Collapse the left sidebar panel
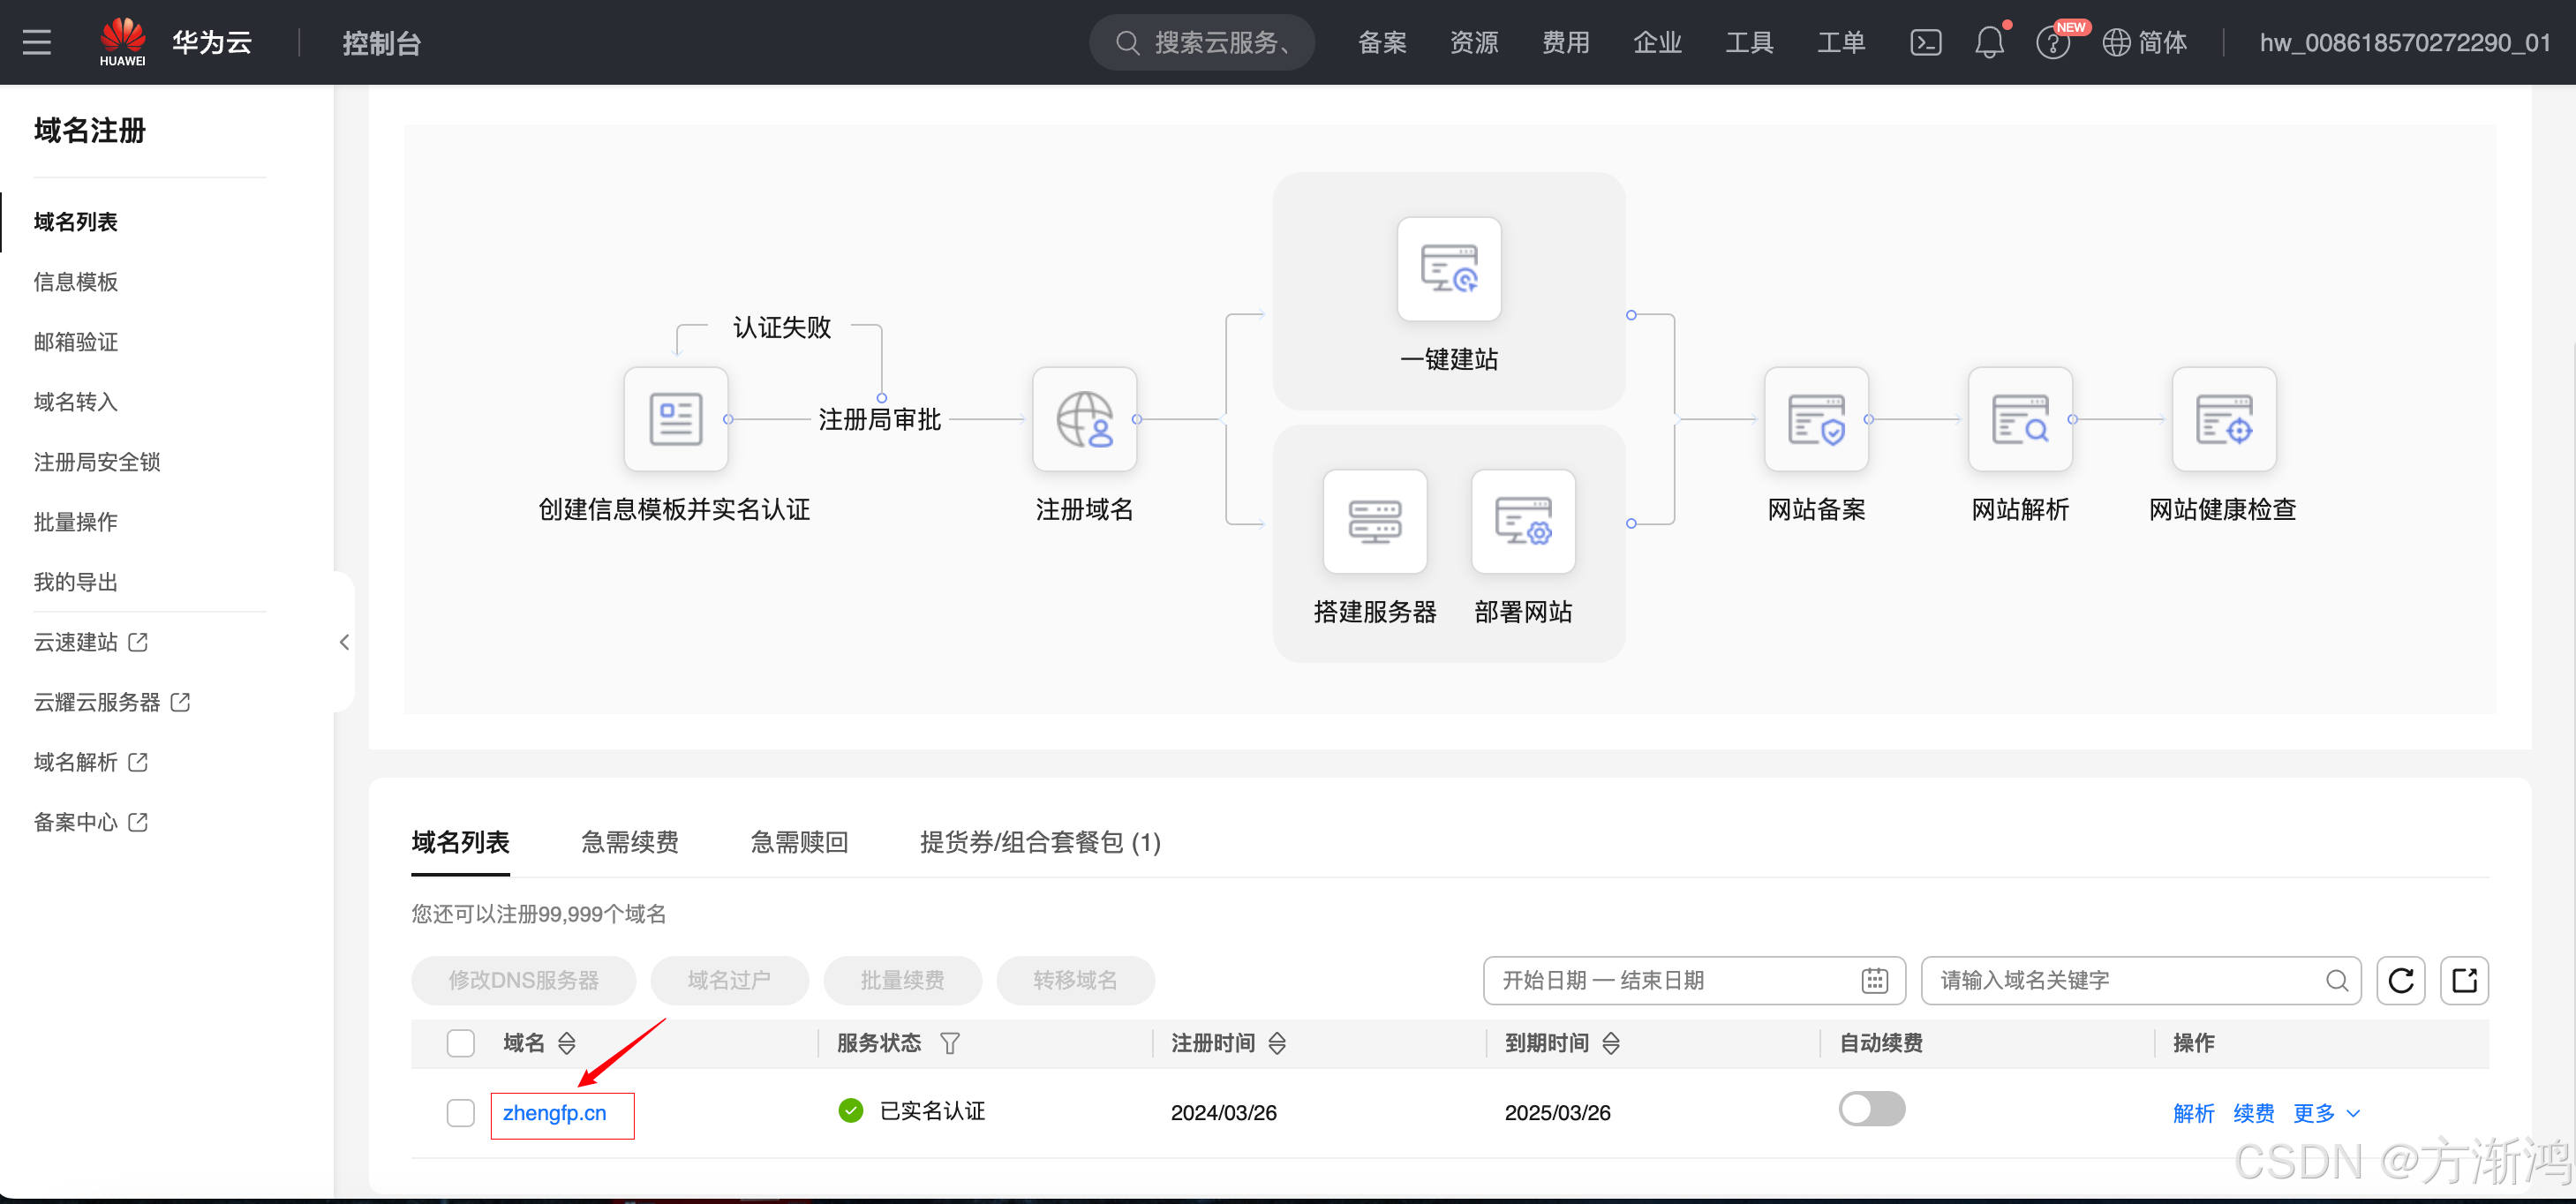This screenshot has width=2576, height=1204. pyautogui.click(x=344, y=642)
